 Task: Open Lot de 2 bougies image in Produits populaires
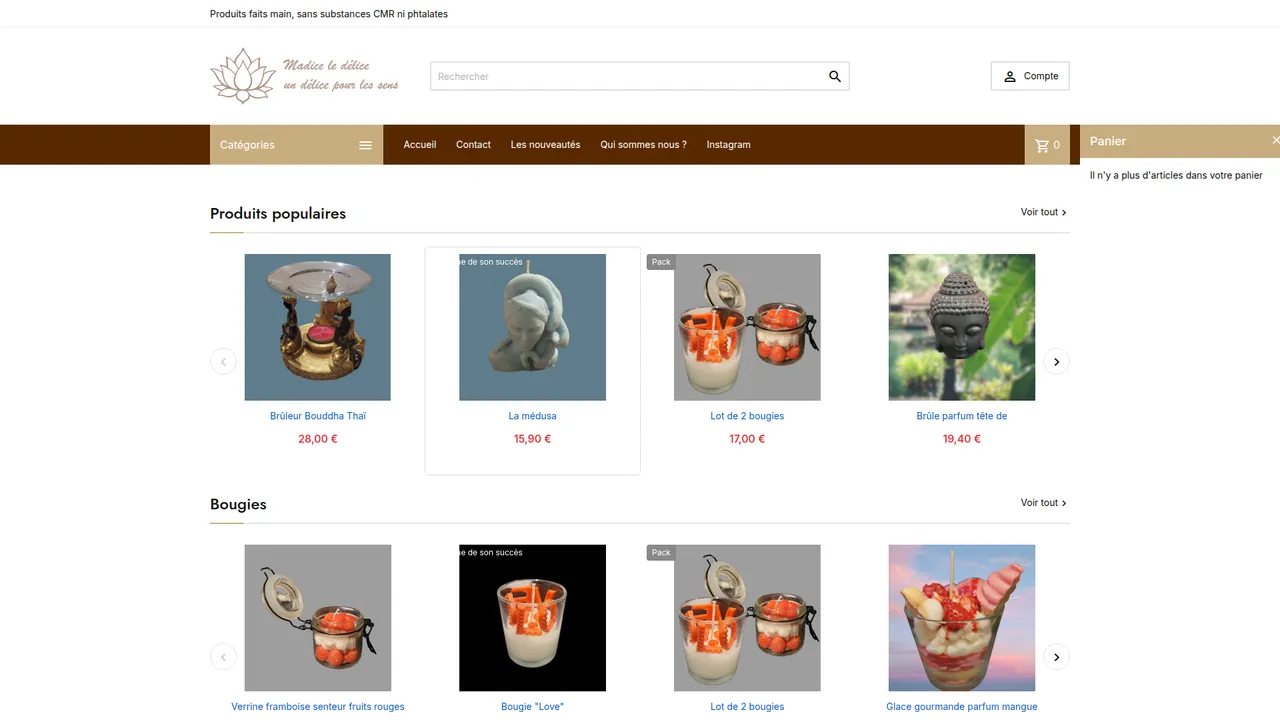pos(748,327)
